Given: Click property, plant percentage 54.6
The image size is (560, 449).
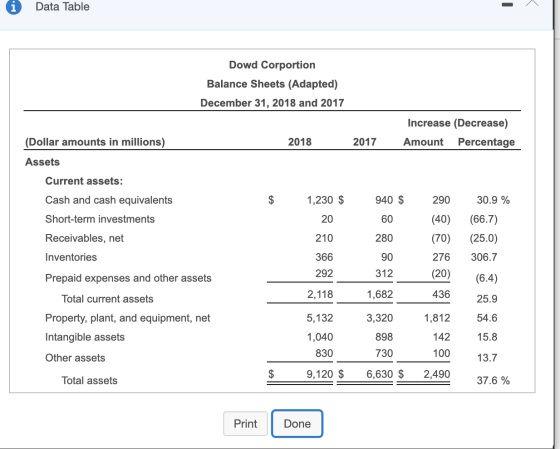Looking at the screenshot, I should coord(487,318).
